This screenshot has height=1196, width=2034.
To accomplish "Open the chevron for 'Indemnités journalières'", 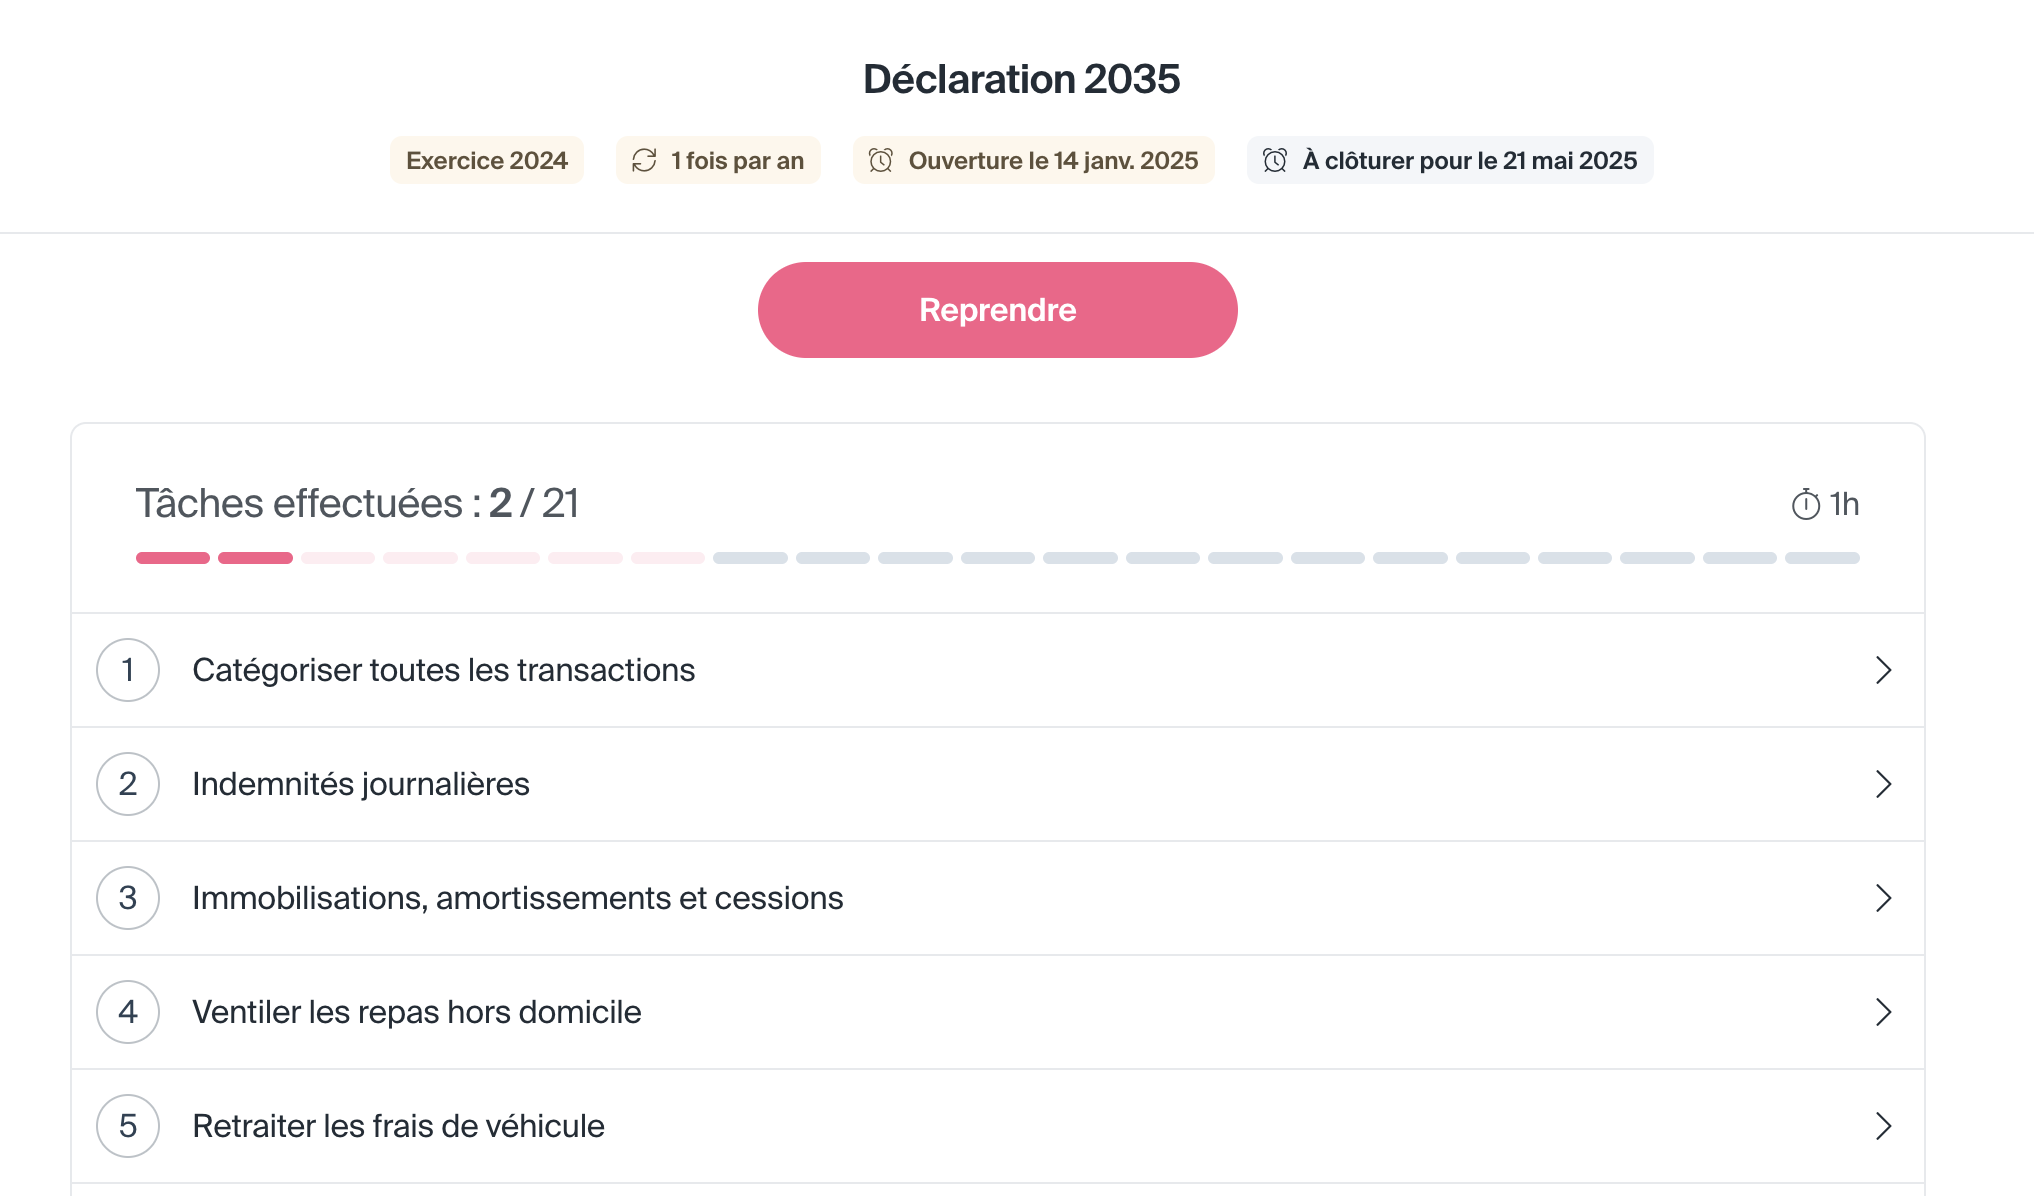I will 1884,784.
